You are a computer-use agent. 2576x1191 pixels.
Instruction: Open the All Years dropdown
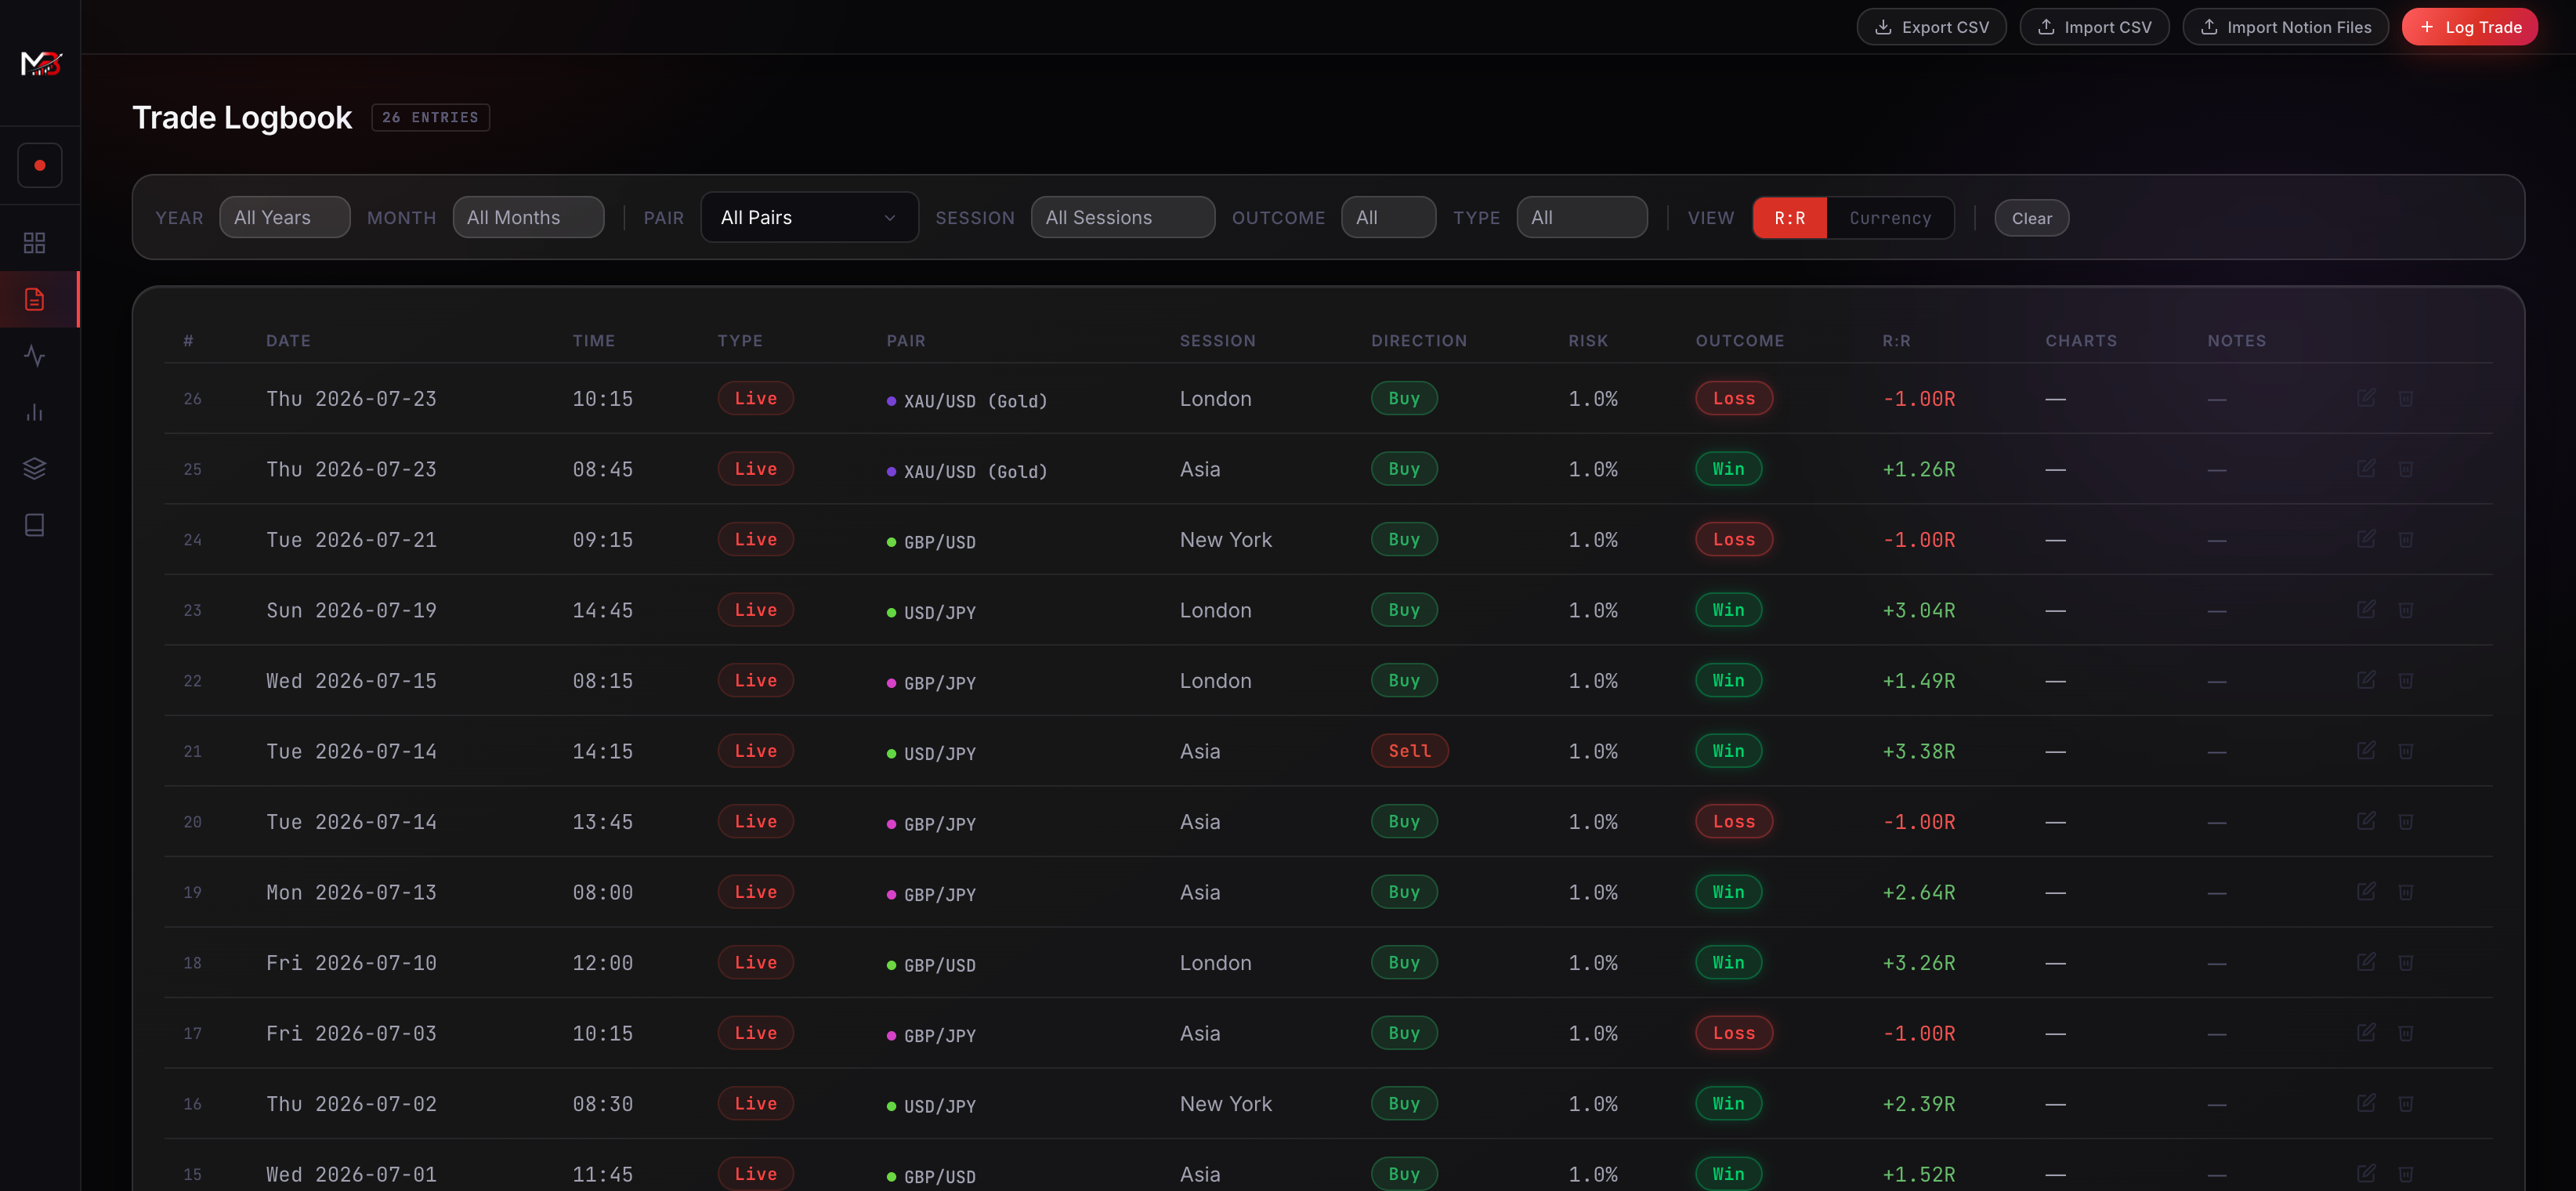[285, 217]
